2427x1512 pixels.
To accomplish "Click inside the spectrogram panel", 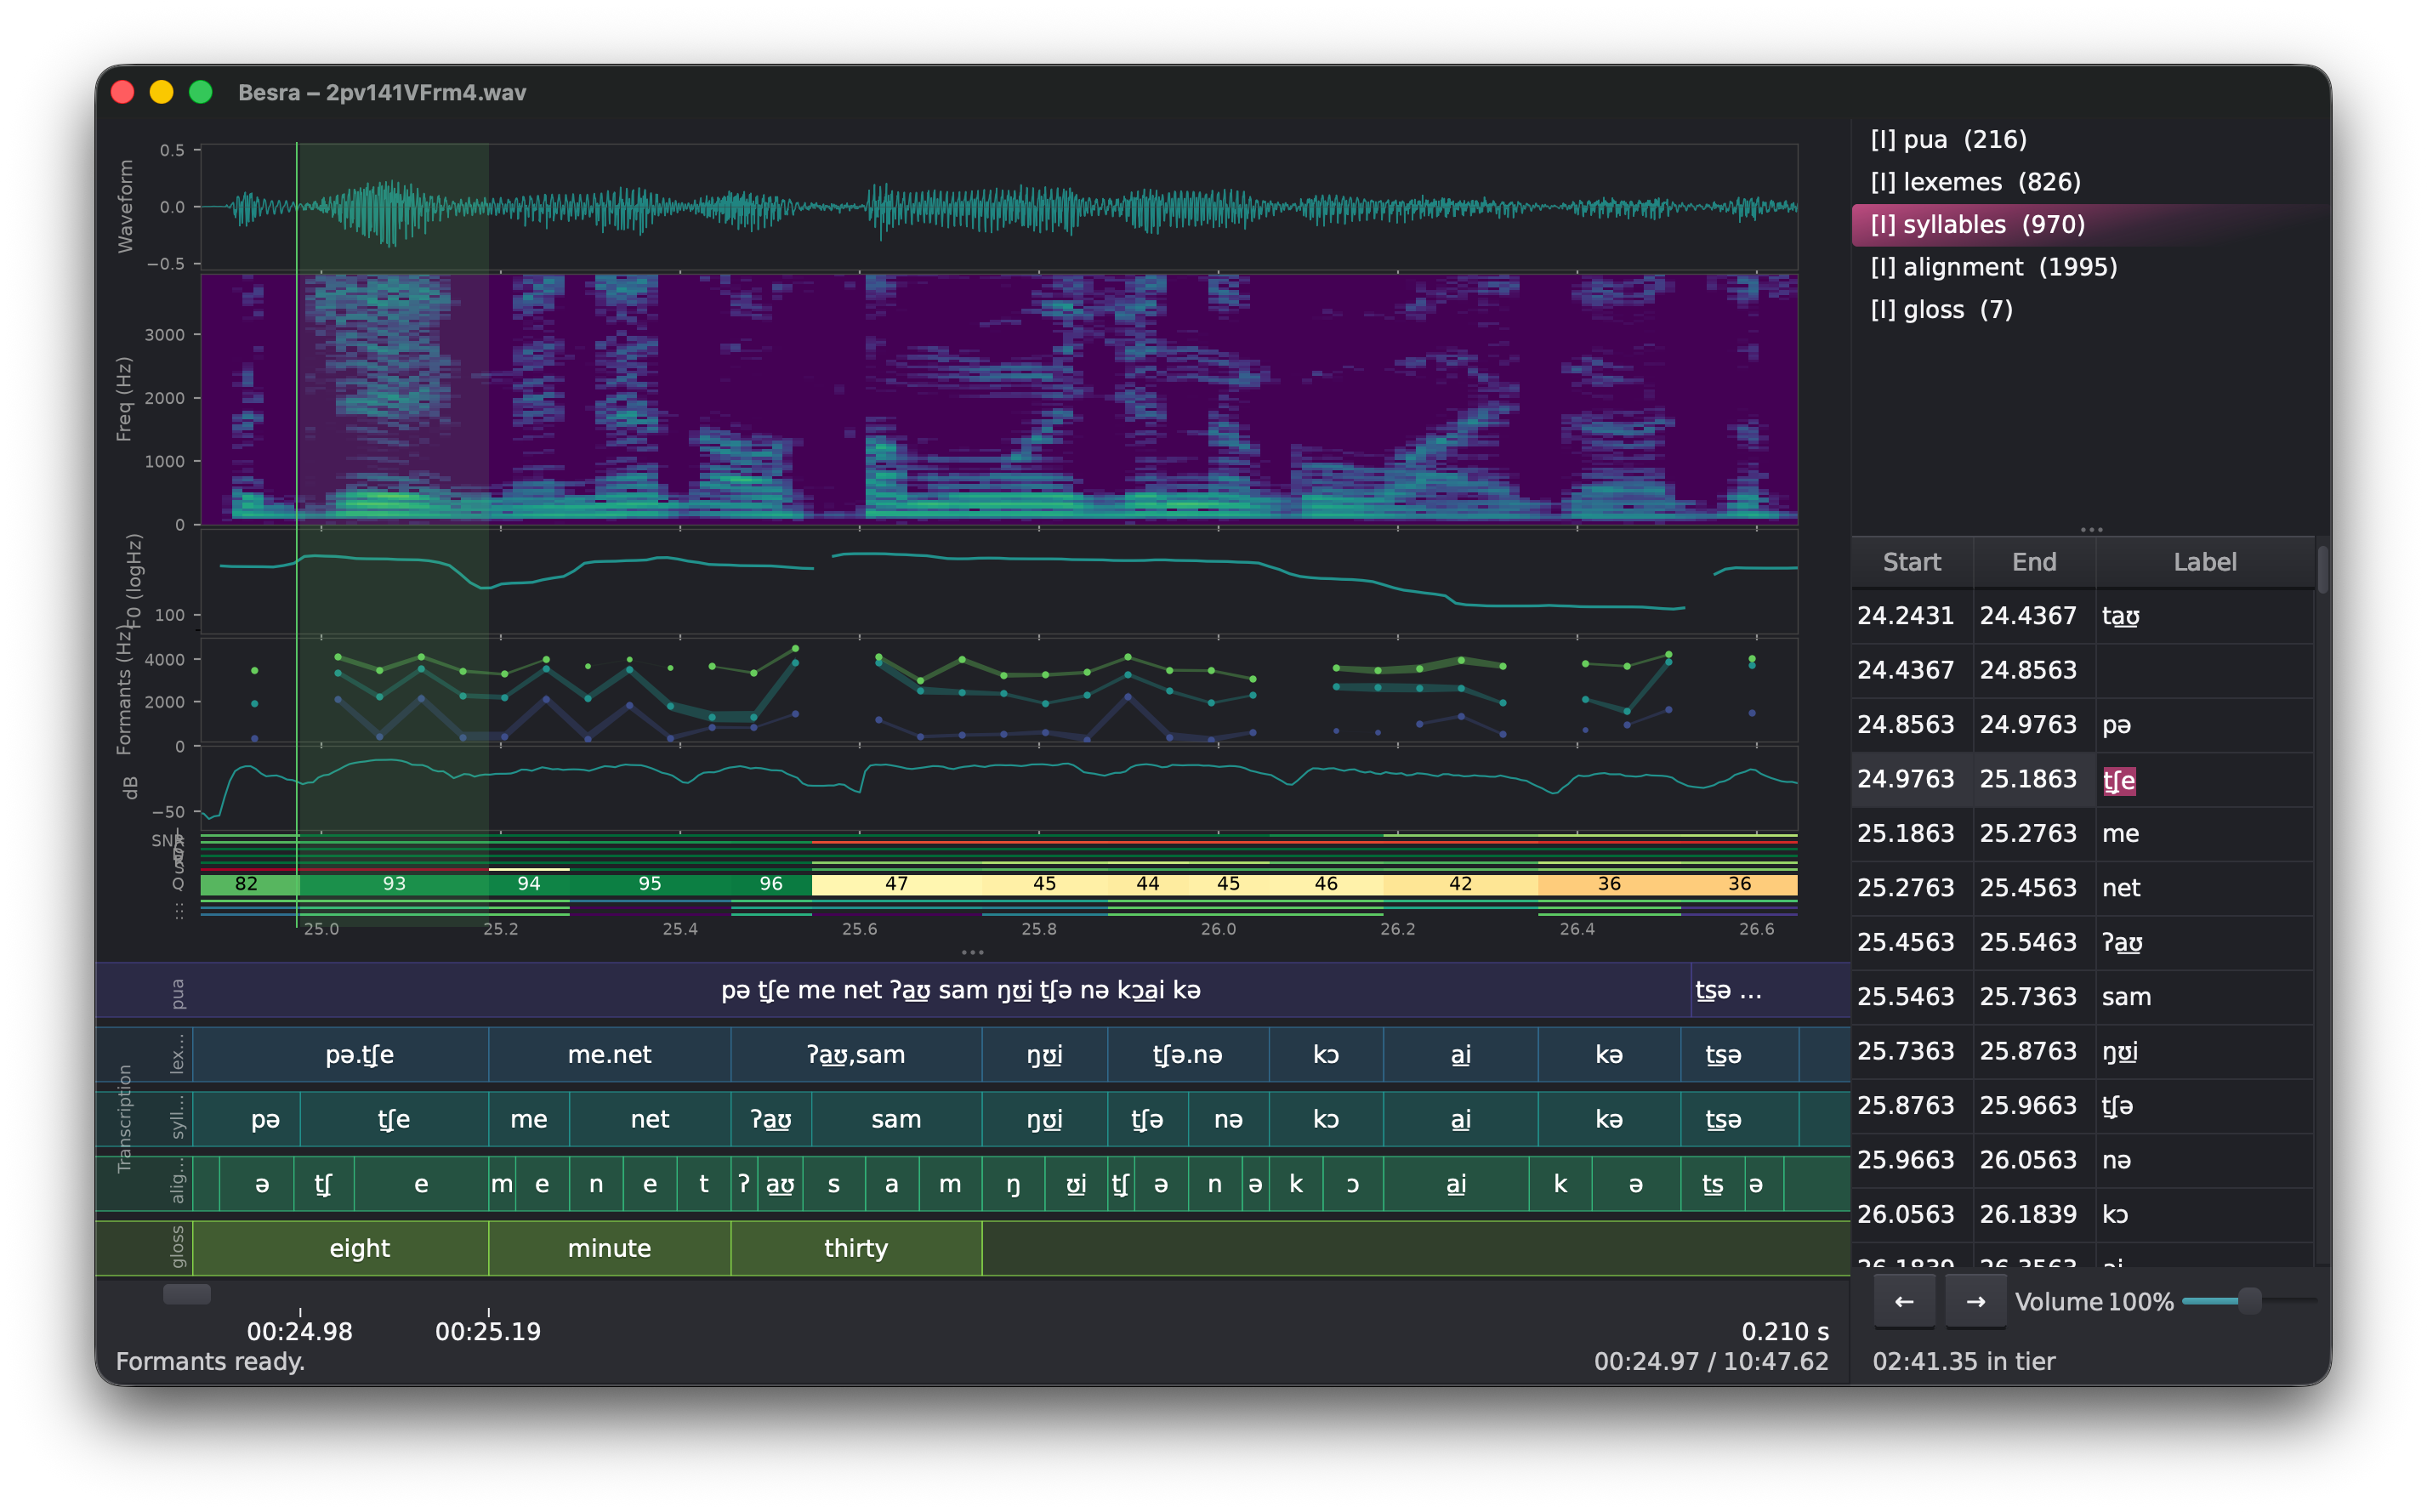I will [x=999, y=398].
